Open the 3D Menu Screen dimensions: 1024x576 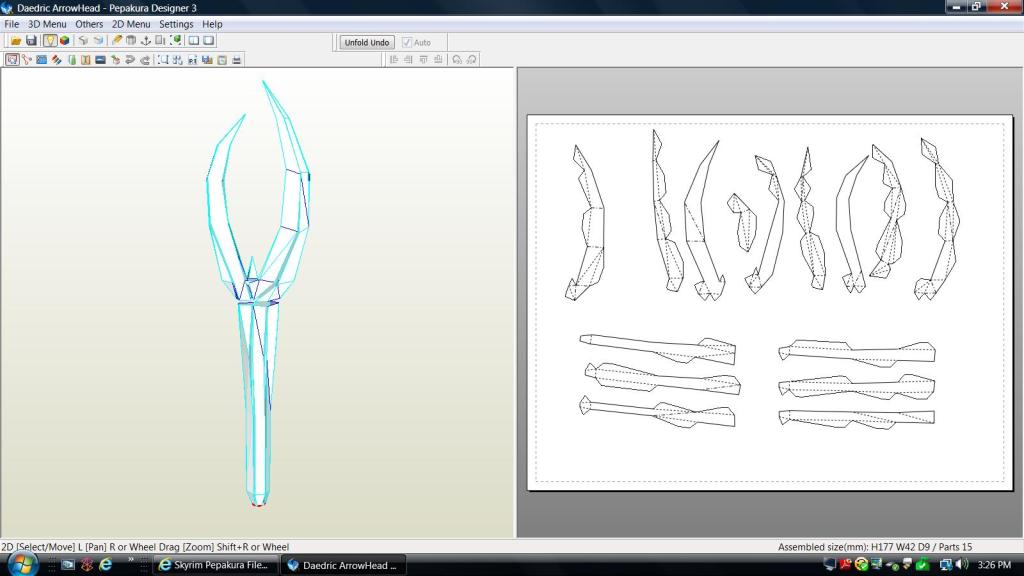click(47, 24)
